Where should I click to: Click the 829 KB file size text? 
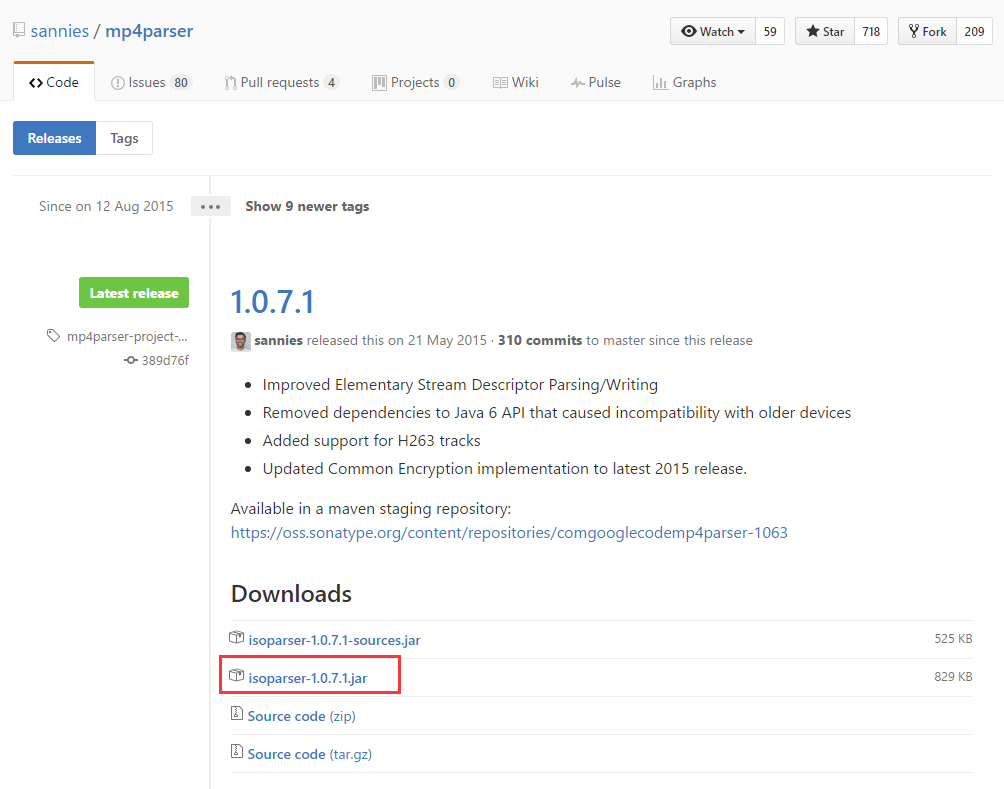[953, 676]
